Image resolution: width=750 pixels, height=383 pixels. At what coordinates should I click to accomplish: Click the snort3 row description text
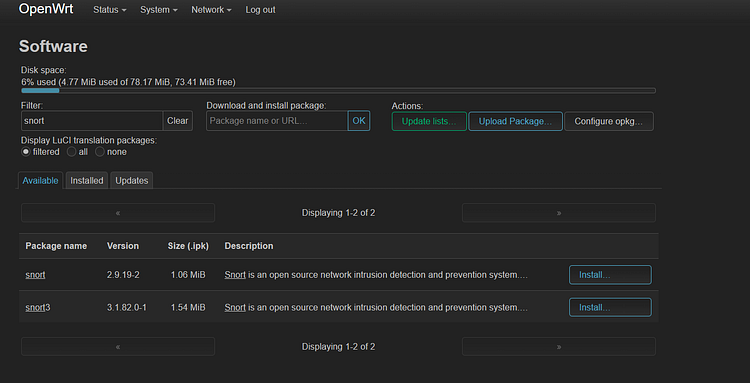tap(376, 307)
